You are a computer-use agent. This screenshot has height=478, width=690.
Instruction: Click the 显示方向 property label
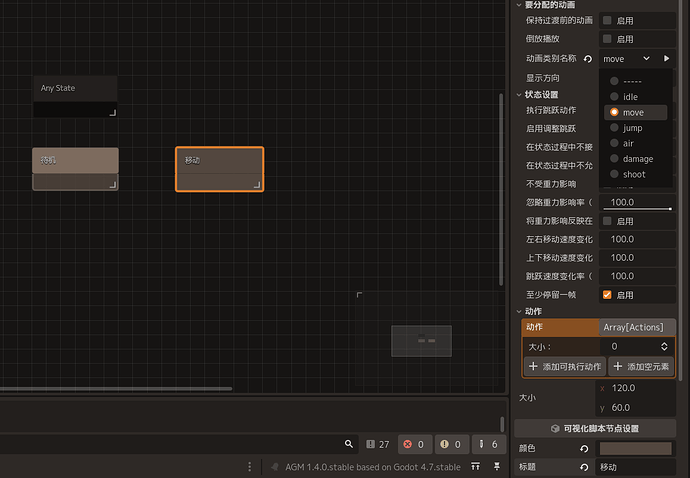pyautogui.click(x=543, y=78)
